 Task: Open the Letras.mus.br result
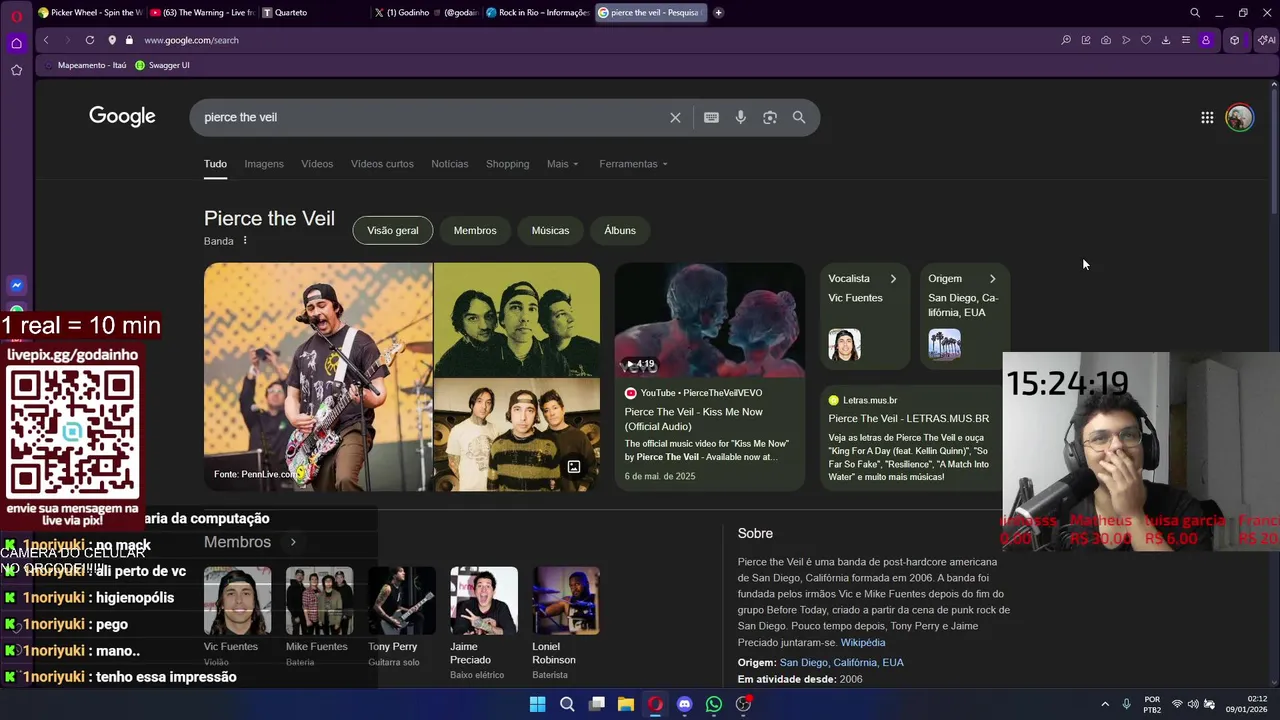(x=908, y=418)
